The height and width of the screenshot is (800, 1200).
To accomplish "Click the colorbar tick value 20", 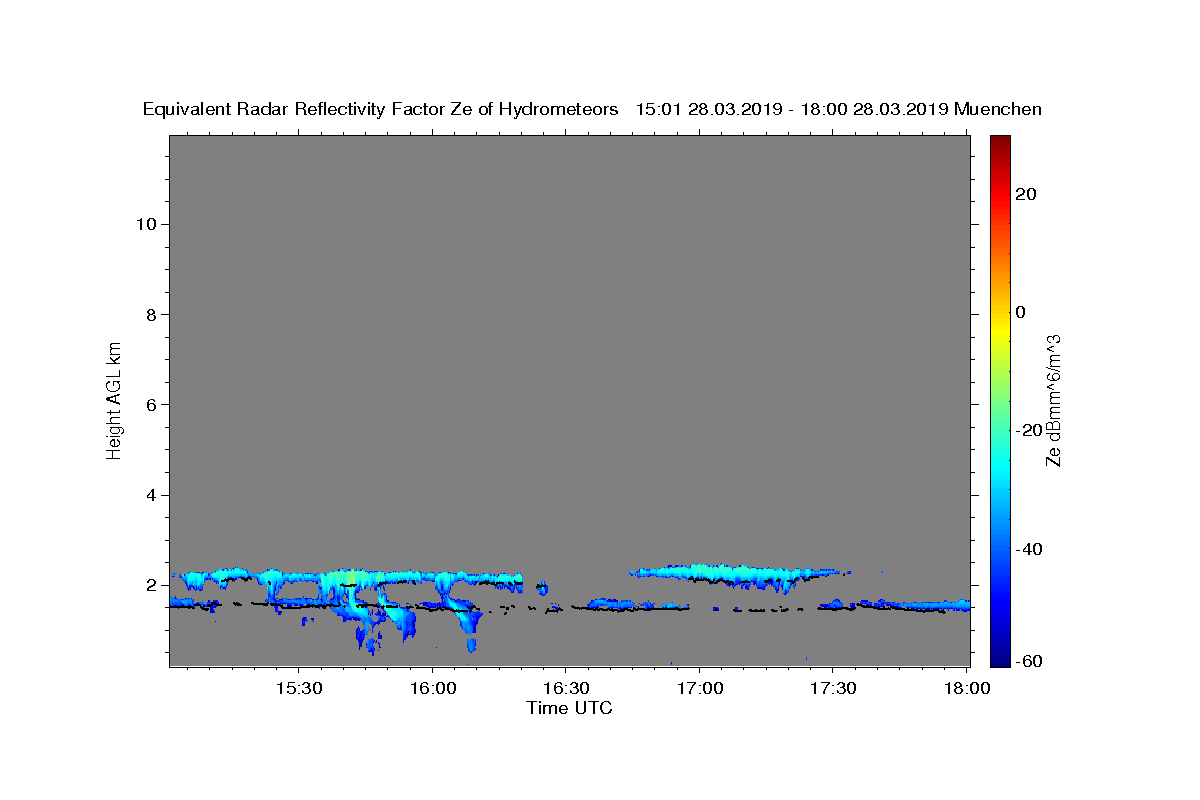I will coord(1025,194).
